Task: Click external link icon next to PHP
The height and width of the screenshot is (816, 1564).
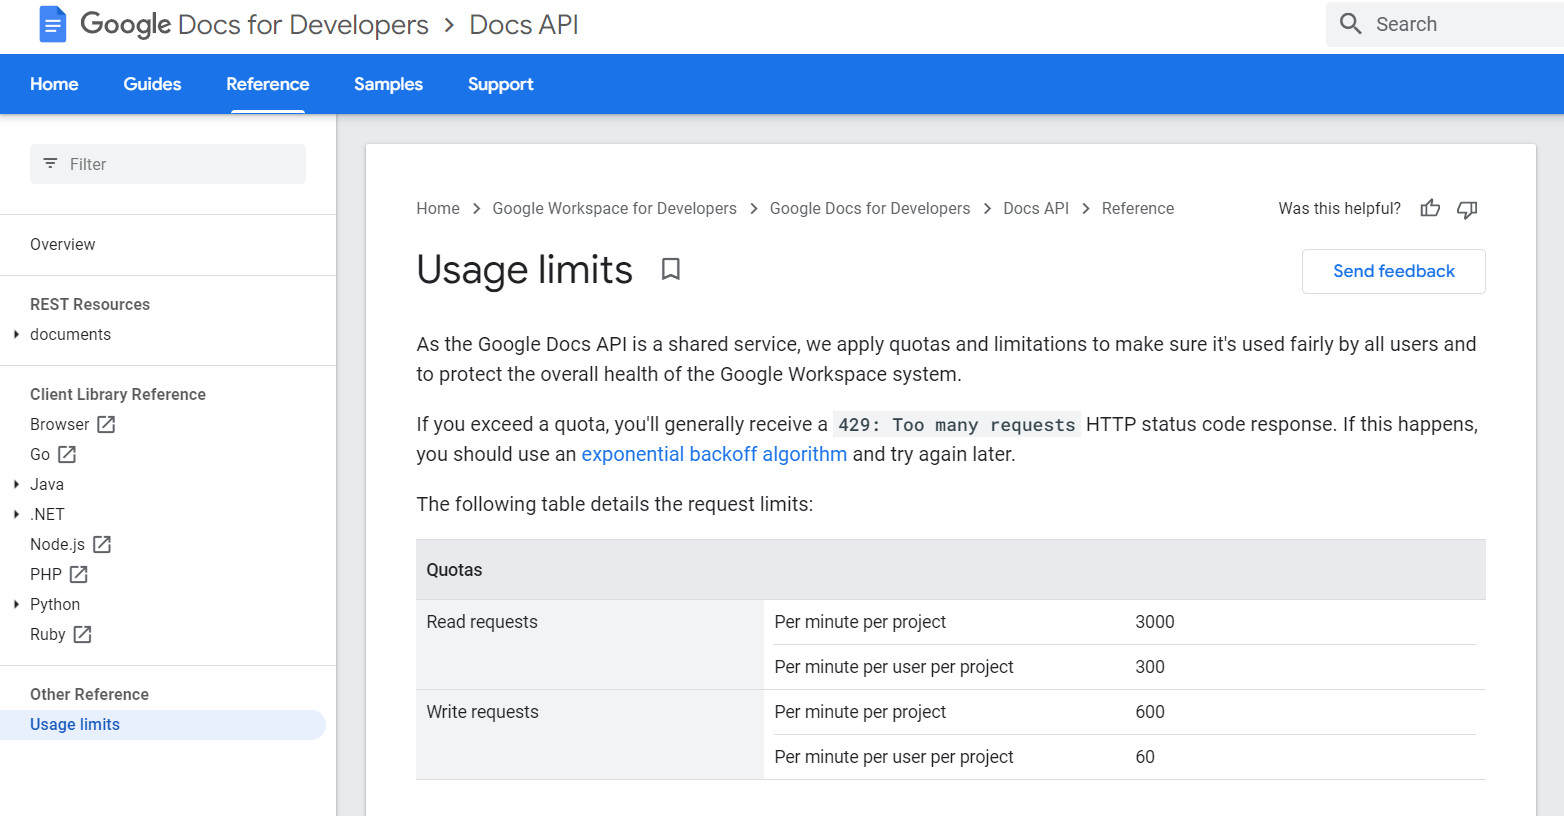Action: pyautogui.click(x=79, y=574)
